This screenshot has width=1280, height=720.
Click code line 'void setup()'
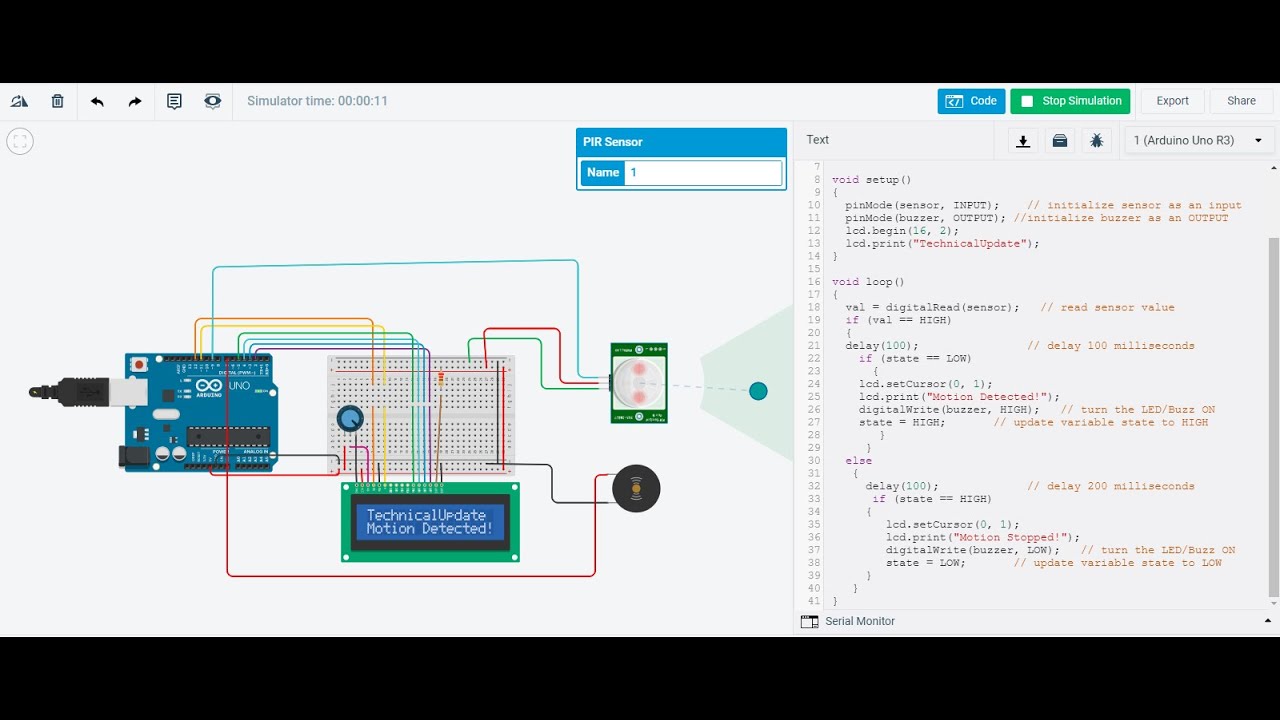(871, 180)
